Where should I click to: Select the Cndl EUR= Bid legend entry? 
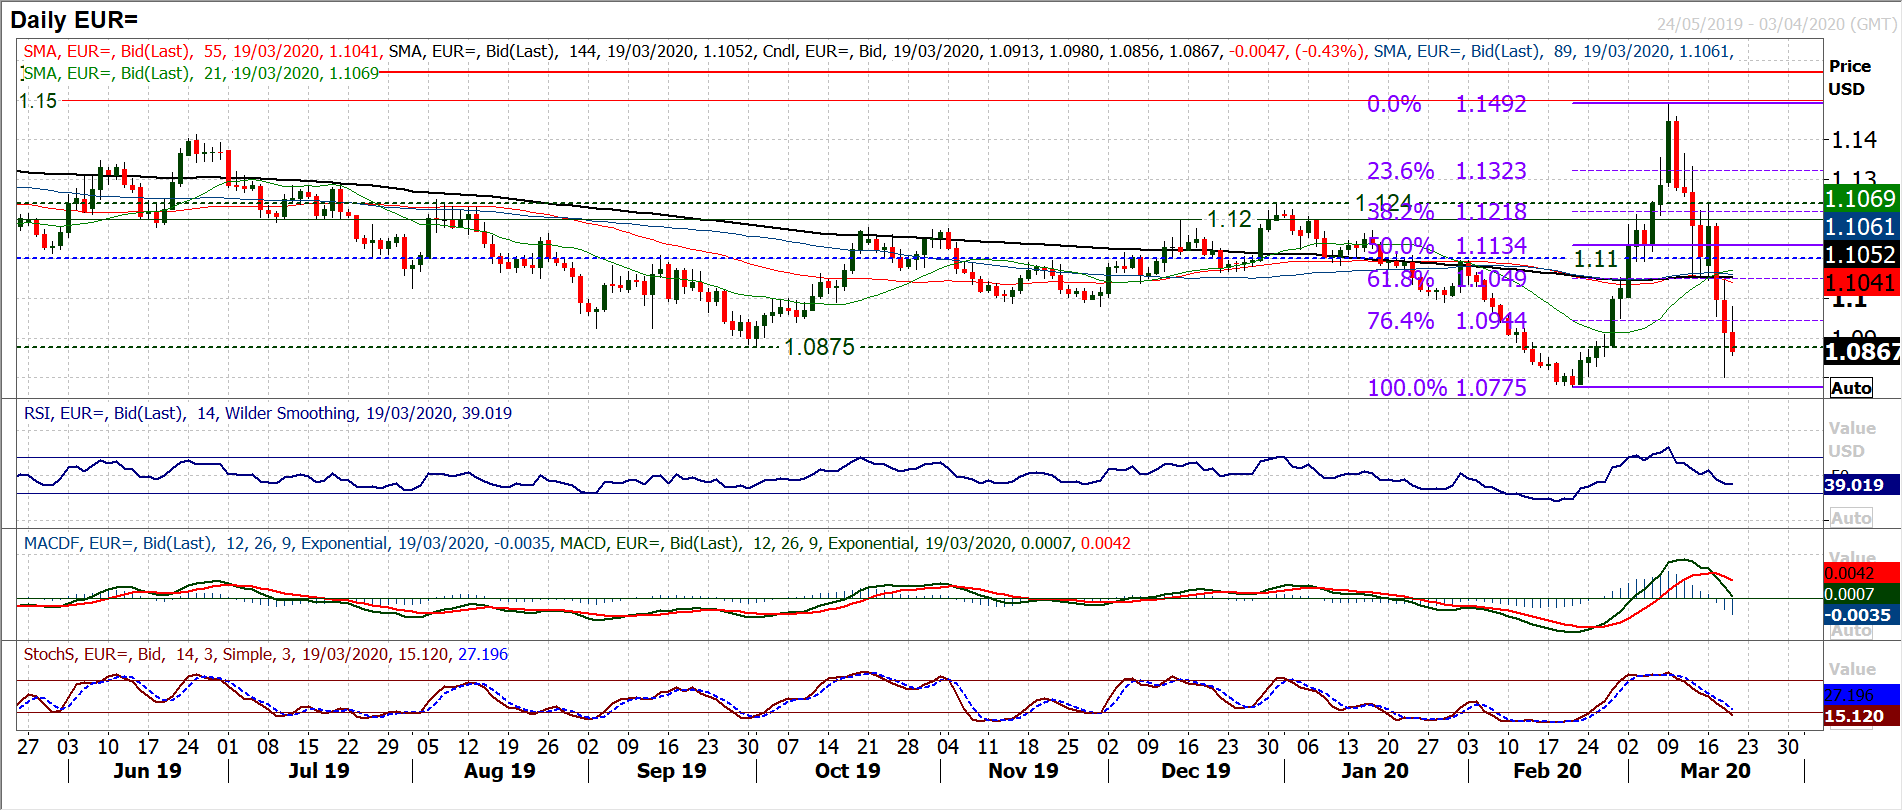coord(1064,51)
